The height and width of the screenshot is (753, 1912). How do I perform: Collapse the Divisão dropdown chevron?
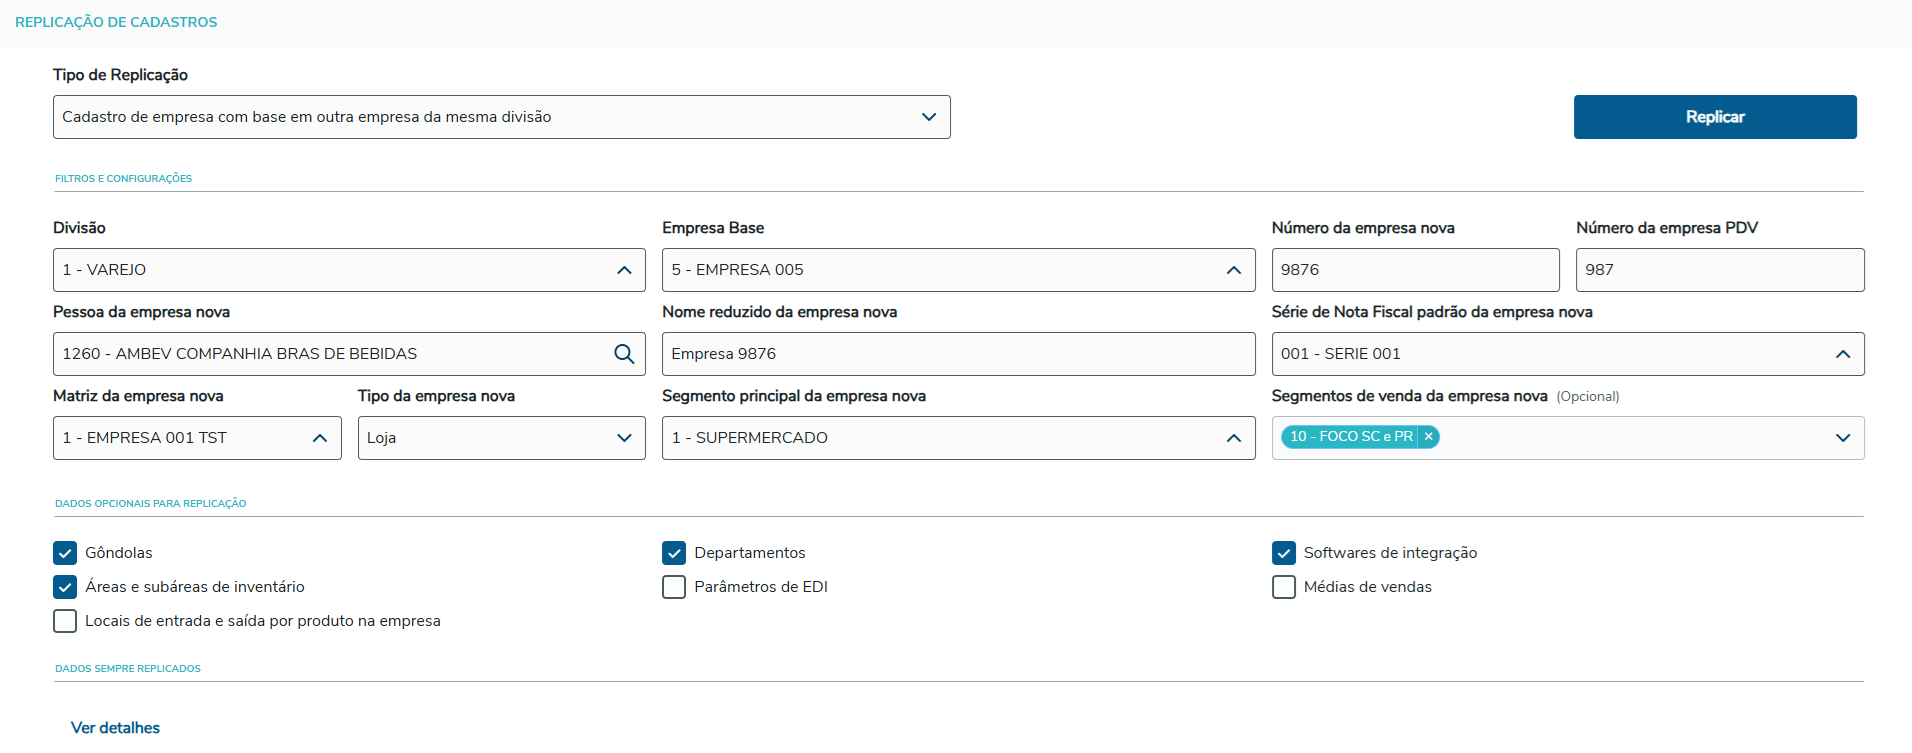pyautogui.click(x=624, y=270)
